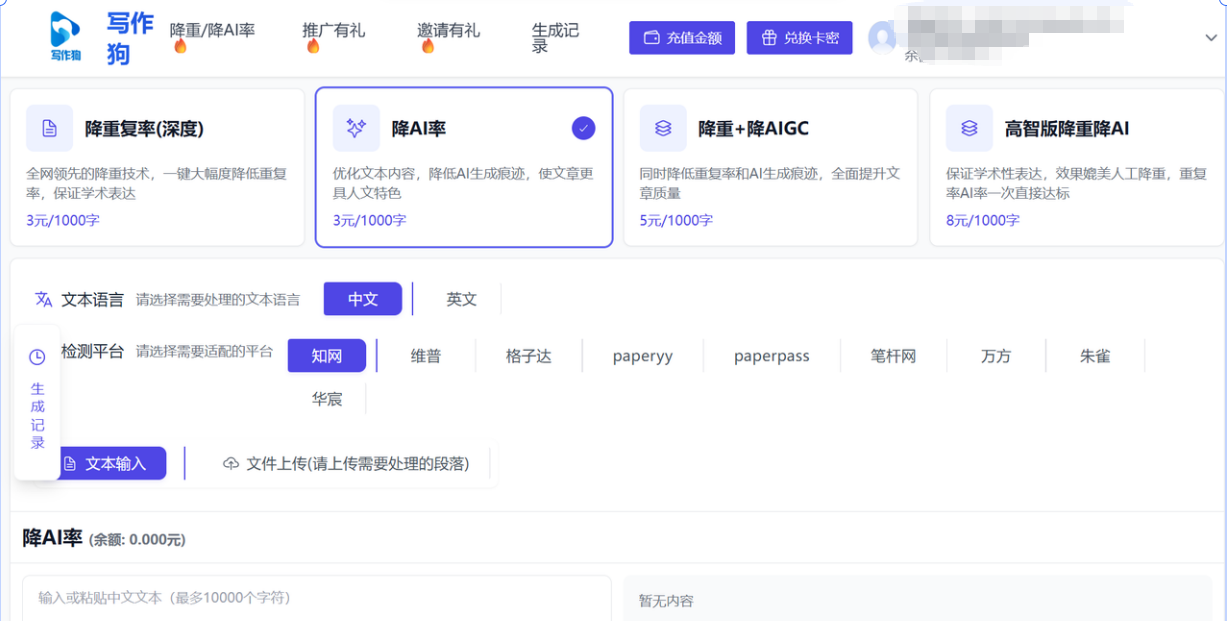This screenshot has height=621, width=1227.
Task: Open the 推广有礼 menu item
Action: click(x=334, y=30)
